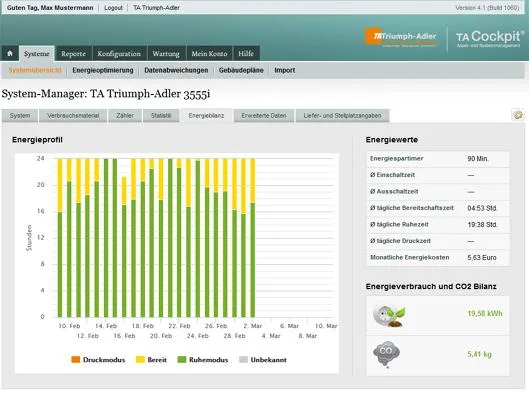The image size is (529, 393).
Task: Open the Reporte main tab
Action: pyautogui.click(x=73, y=53)
